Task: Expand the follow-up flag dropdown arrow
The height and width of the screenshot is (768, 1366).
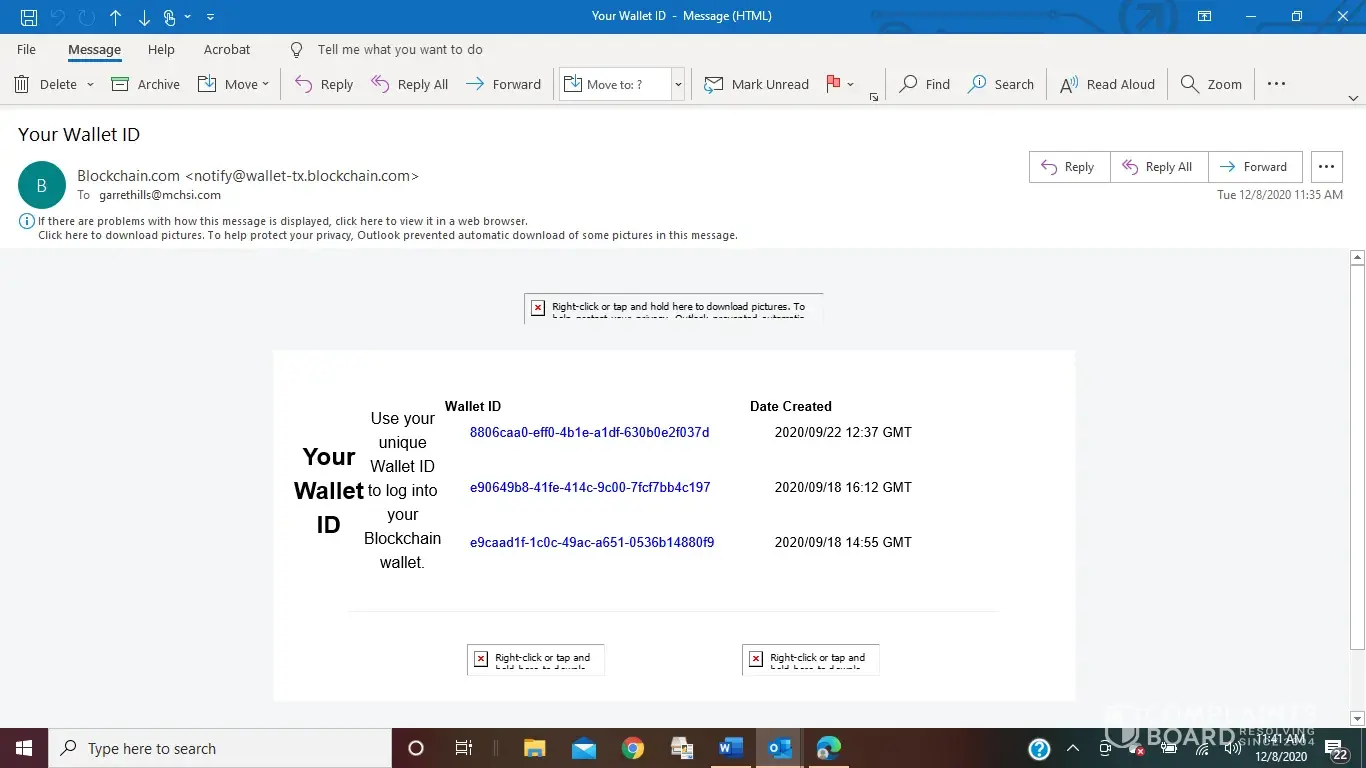Action: click(x=851, y=84)
